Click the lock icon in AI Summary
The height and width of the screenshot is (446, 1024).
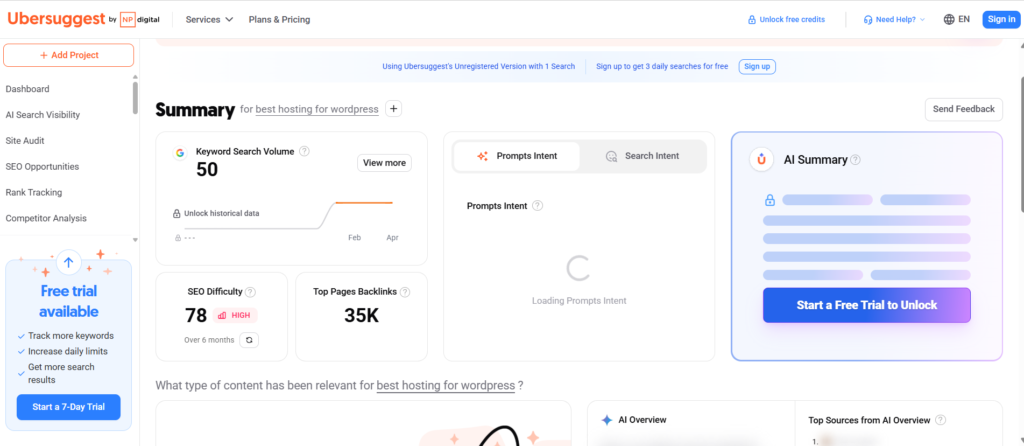pos(769,200)
